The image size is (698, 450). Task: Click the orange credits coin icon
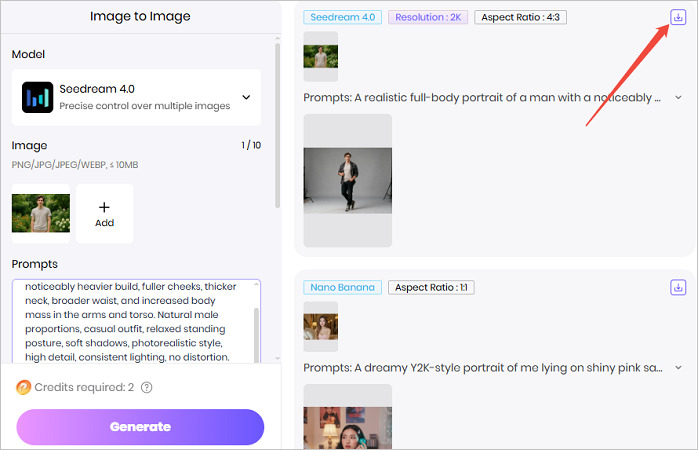coord(24,388)
